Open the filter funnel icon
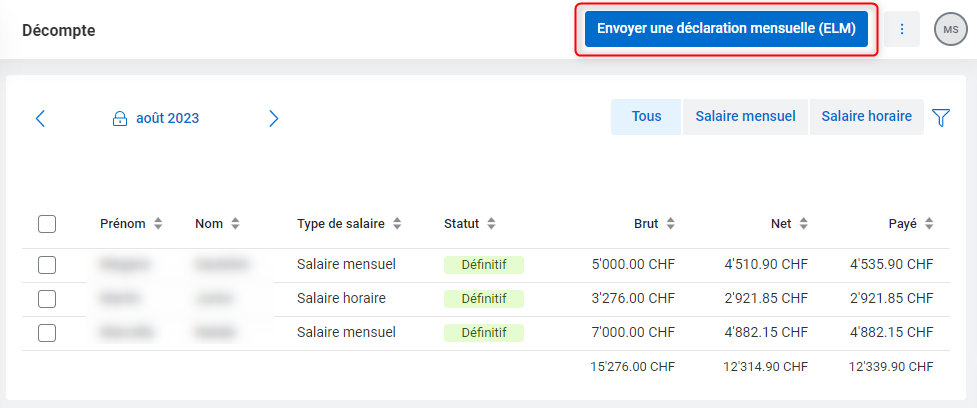977x408 pixels. tap(941, 117)
